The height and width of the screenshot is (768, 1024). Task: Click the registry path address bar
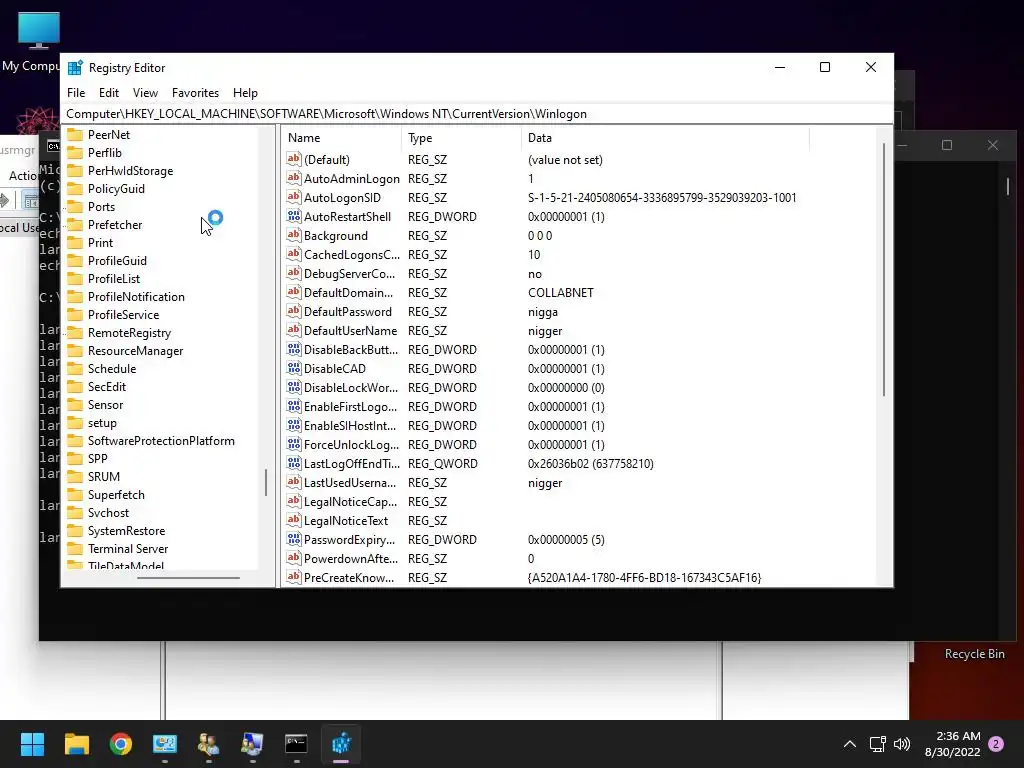(477, 114)
